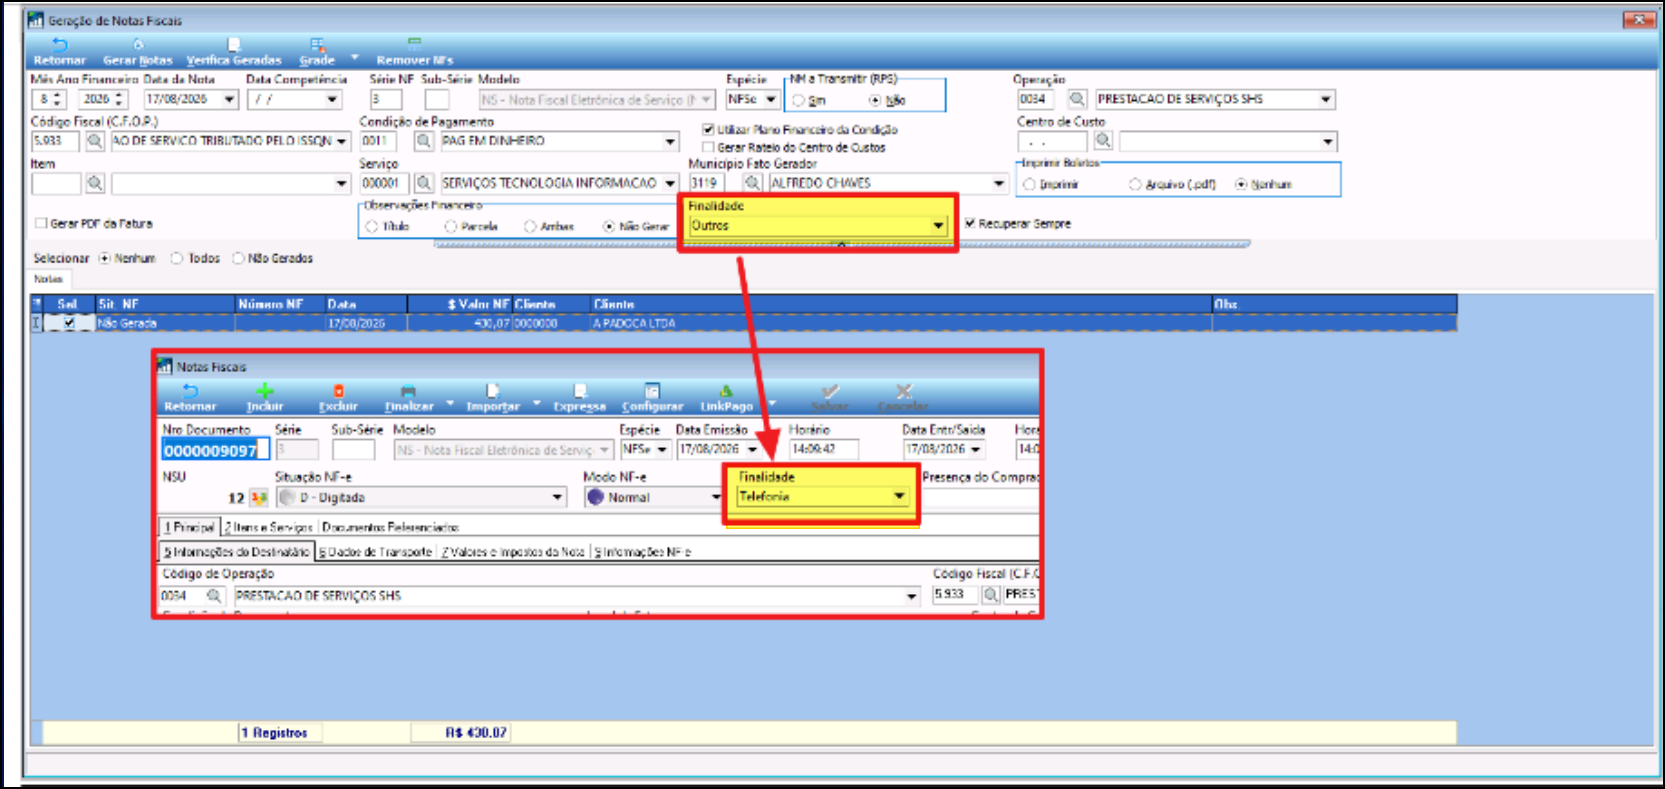
Task: Switch to the 2 Itens e Serviços tab
Action: (269, 527)
